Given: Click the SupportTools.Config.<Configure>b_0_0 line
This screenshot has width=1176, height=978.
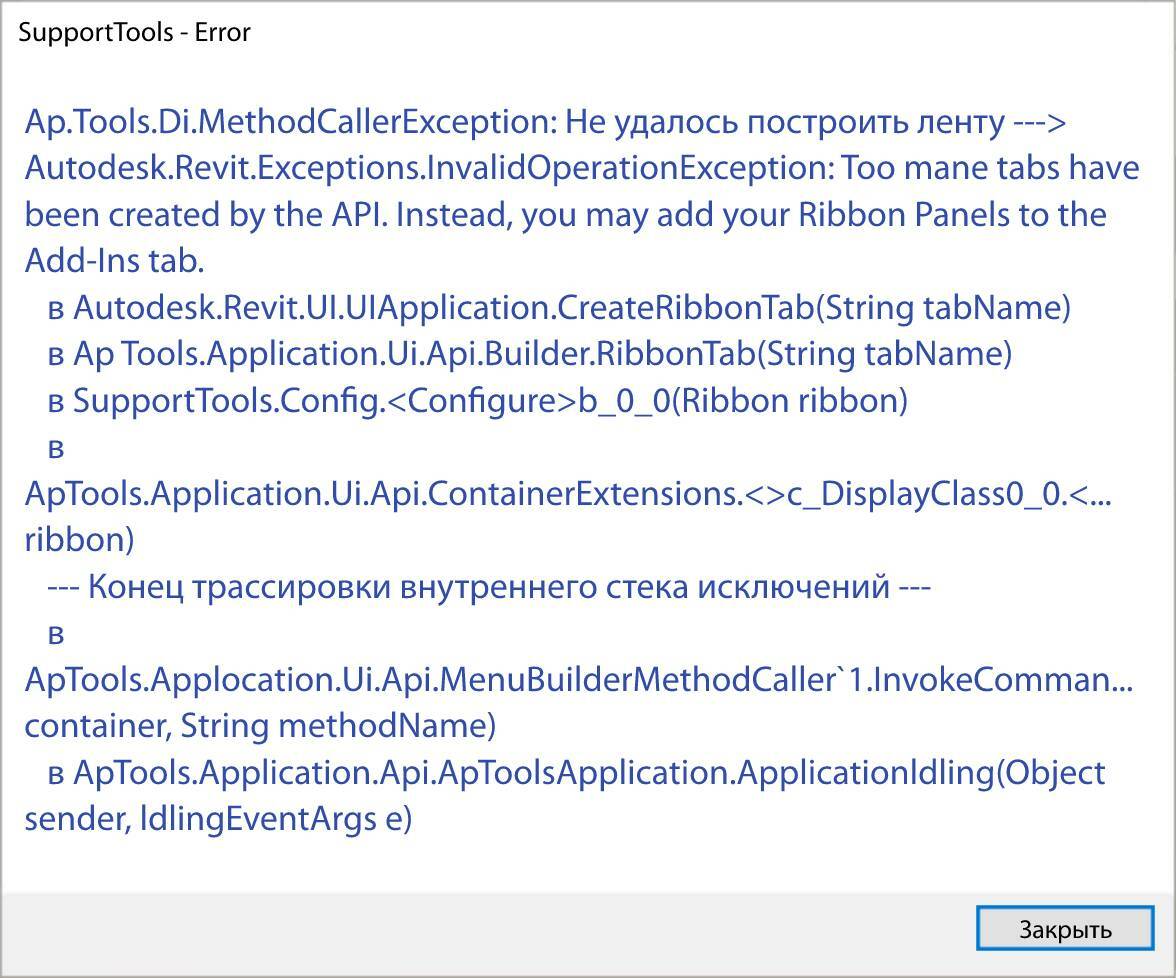Looking at the screenshot, I should pyautogui.click(x=490, y=401).
